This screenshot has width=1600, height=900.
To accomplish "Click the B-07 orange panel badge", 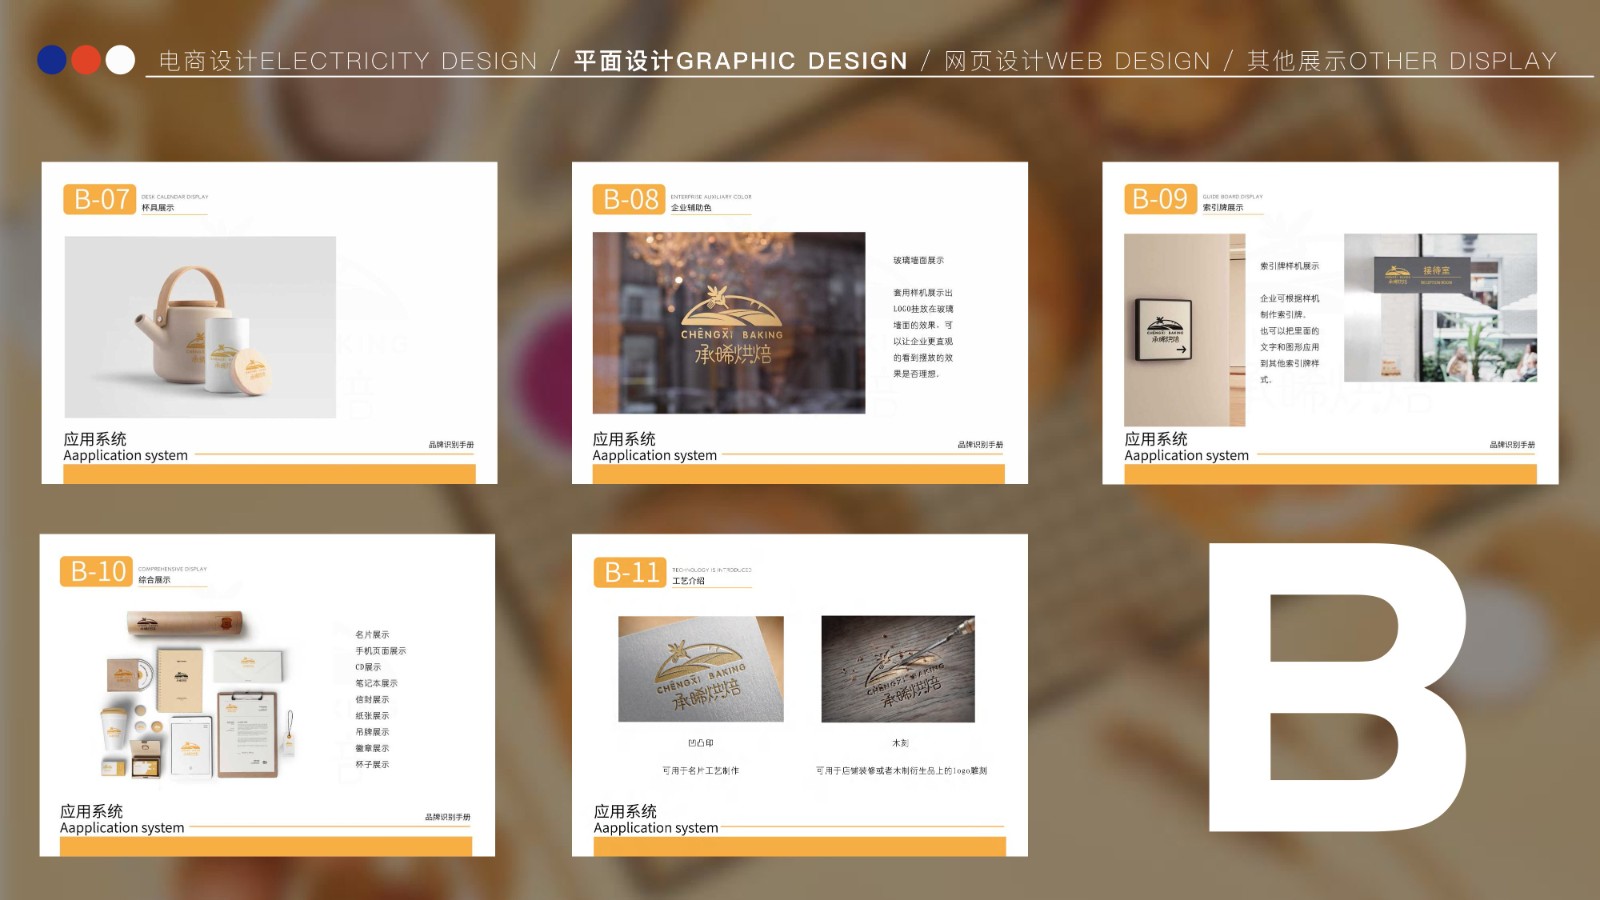I will click(x=100, y=199).
